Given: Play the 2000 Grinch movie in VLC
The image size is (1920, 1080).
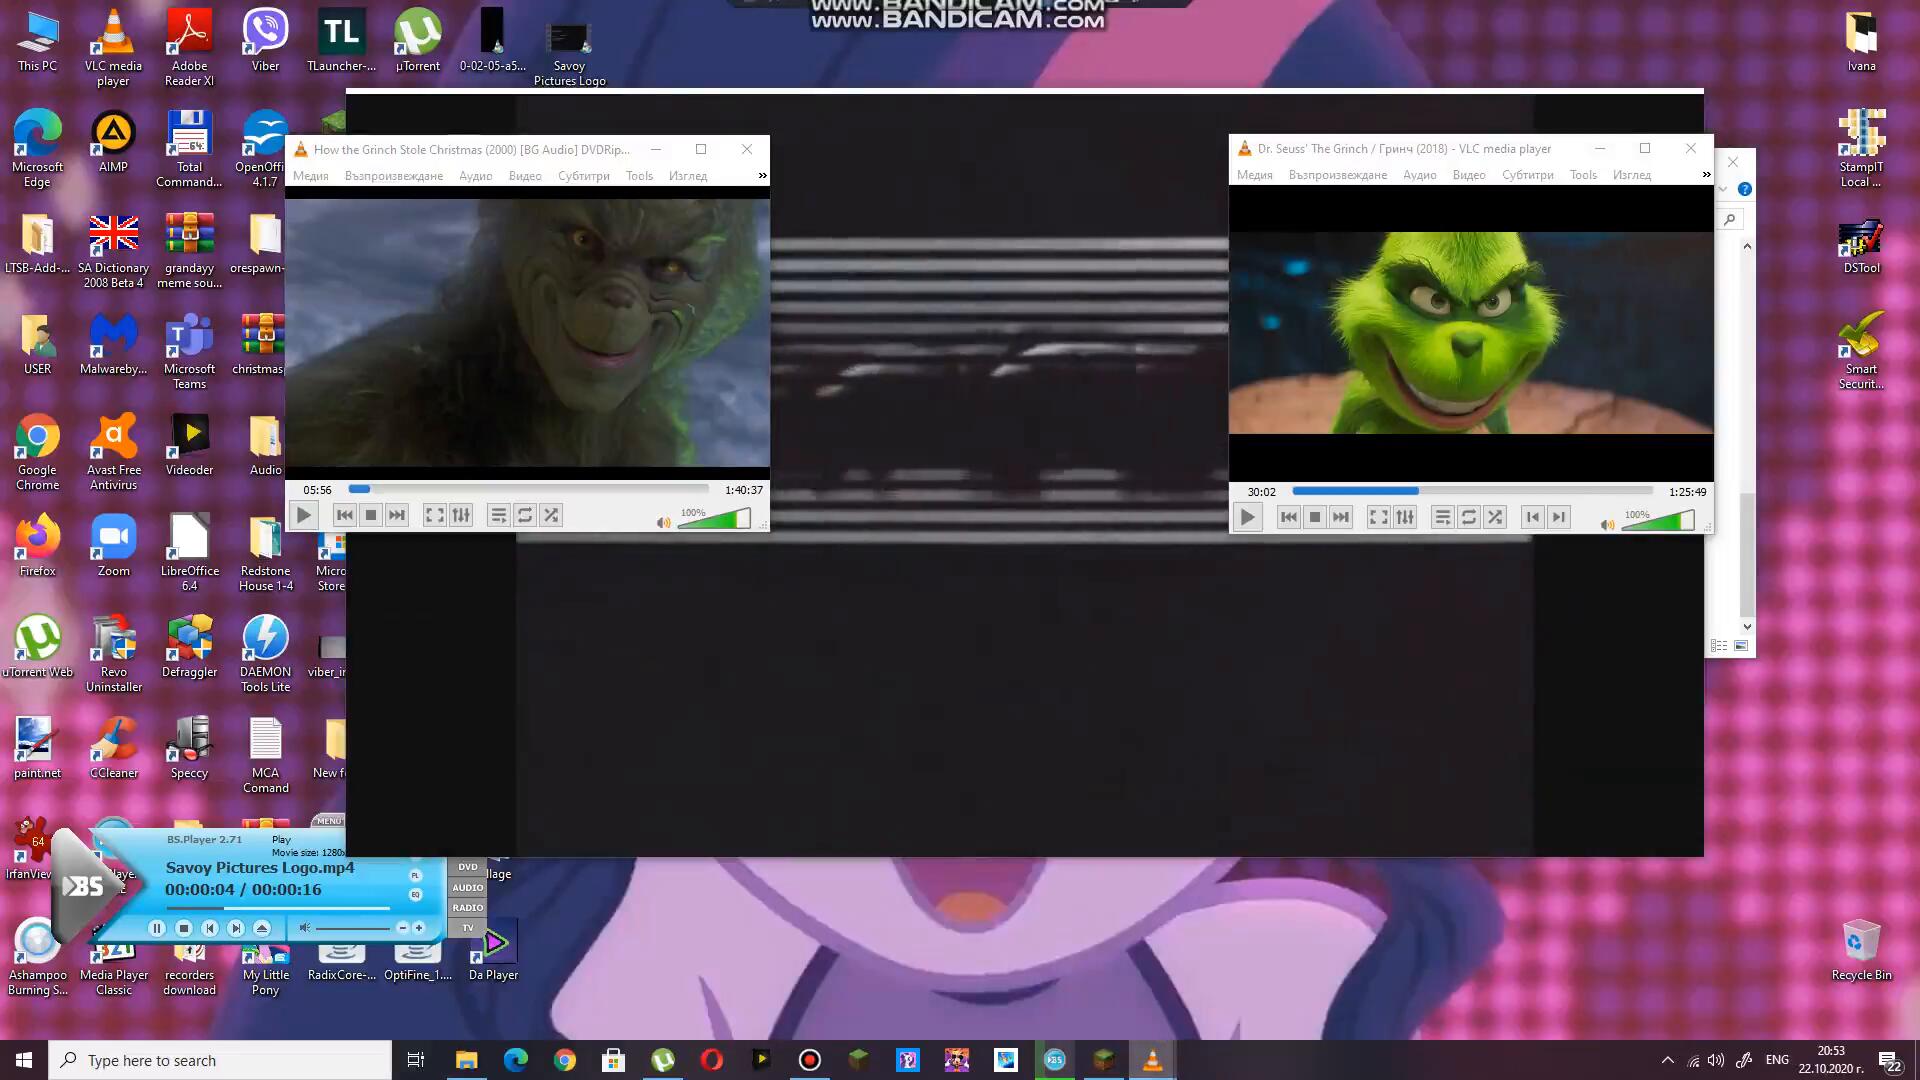Looking at the screenshot, I should [304, 516].
